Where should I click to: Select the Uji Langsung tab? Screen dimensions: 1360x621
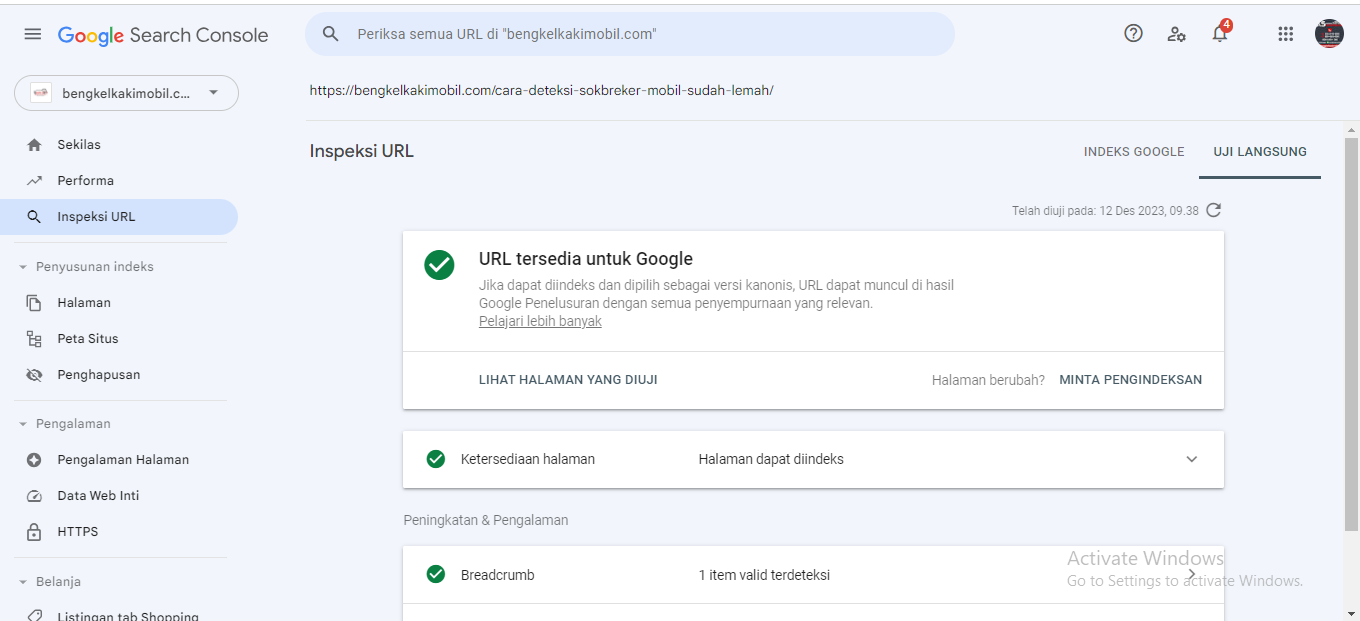pyautogui.click(x=1259, y=152)
